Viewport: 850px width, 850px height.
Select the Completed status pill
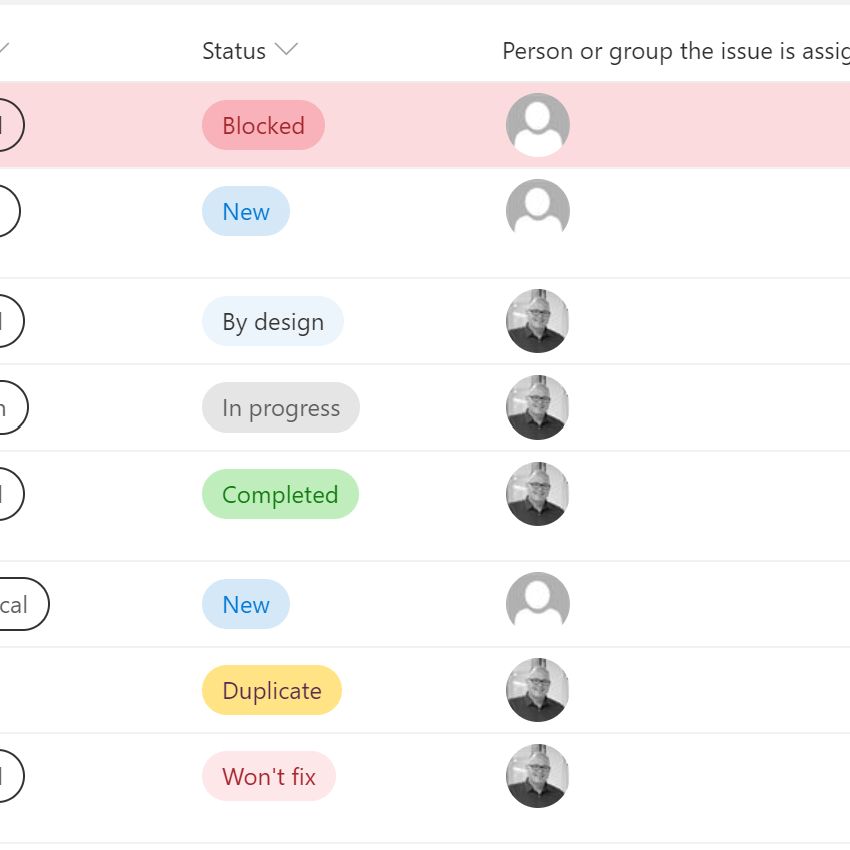click(280, 495)
